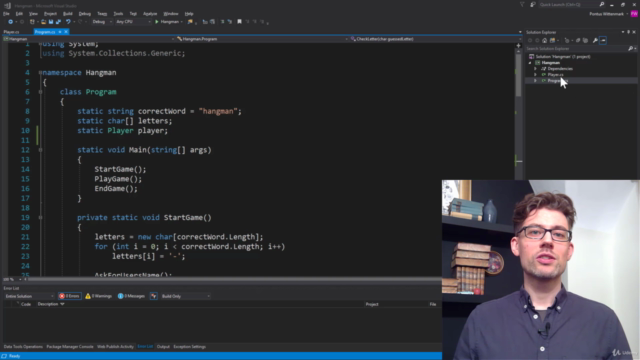
Task: Click the Quick Launch input field
Action: [569, 4]
